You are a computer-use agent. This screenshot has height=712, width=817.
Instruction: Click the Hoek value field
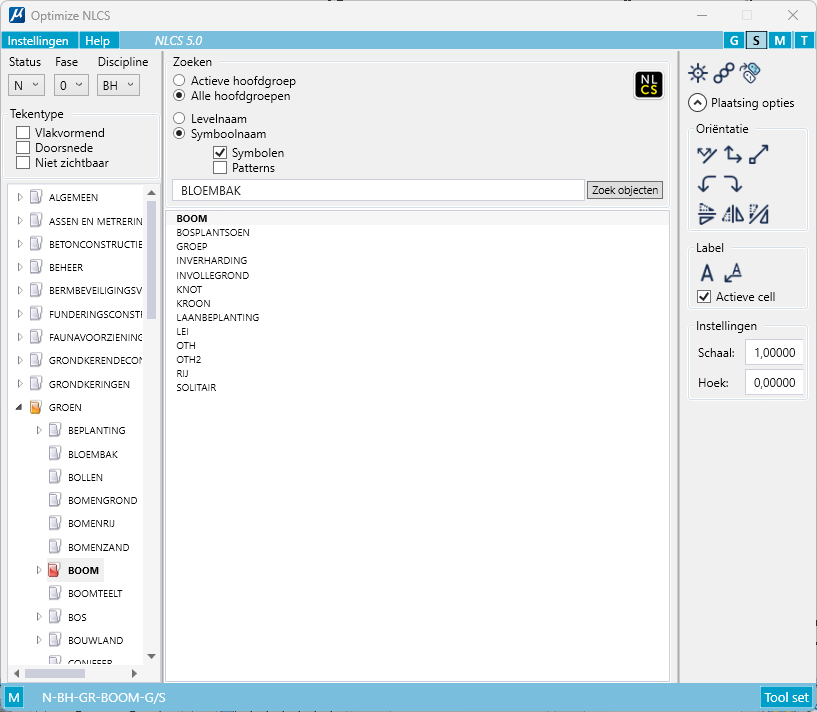(774, 383)
